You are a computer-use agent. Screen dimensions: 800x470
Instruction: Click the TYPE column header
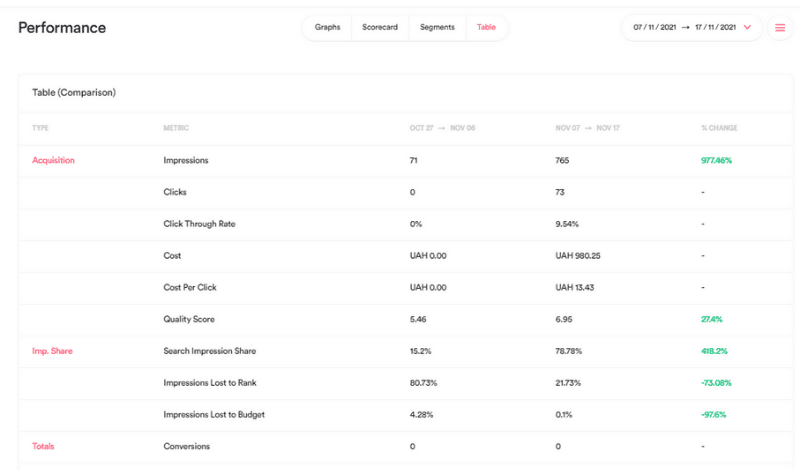[40, 128]
